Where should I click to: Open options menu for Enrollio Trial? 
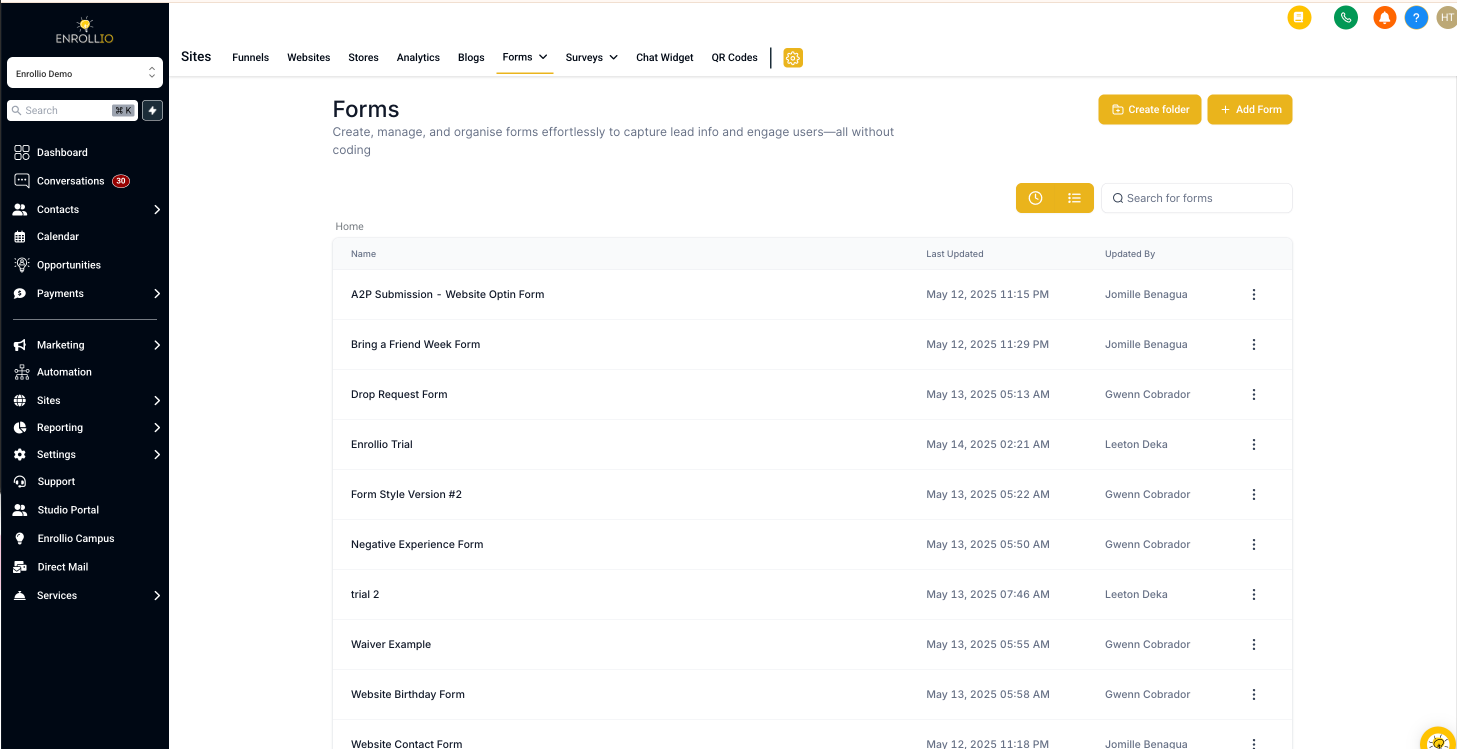(x=1254, y=444)
